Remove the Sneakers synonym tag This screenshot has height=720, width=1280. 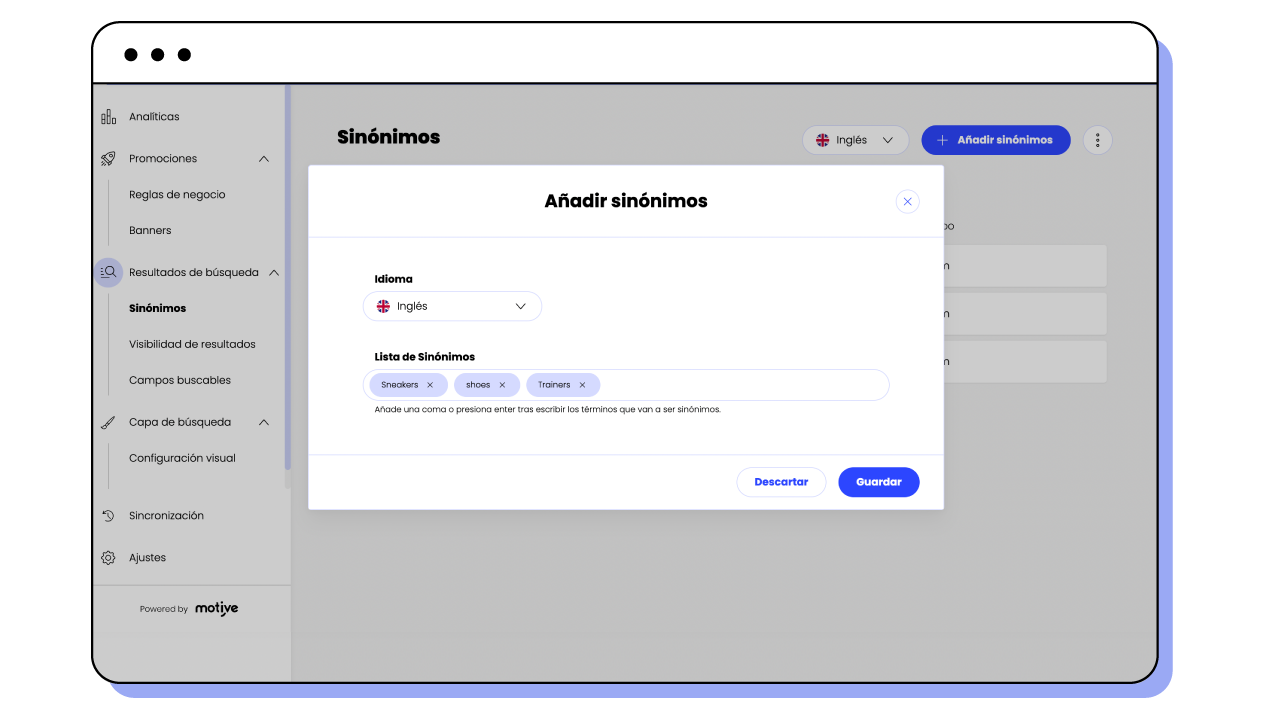(430, 385)
